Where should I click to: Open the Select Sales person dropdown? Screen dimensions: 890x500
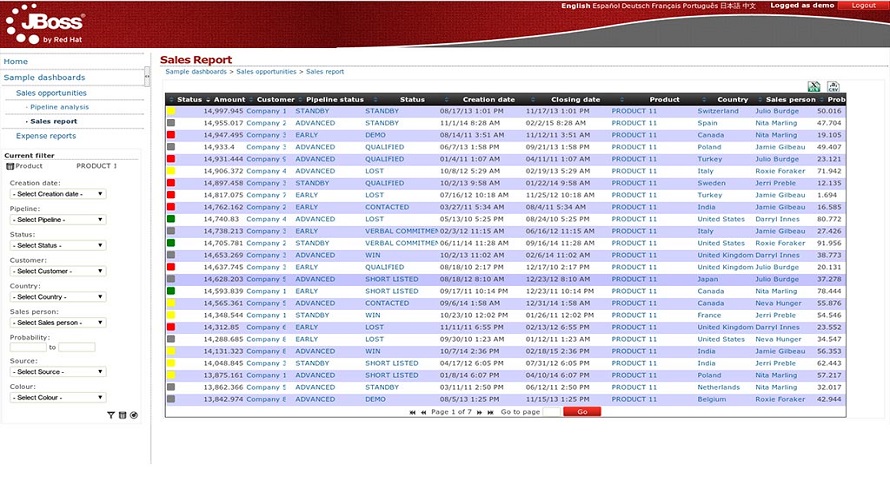[58, 322]
